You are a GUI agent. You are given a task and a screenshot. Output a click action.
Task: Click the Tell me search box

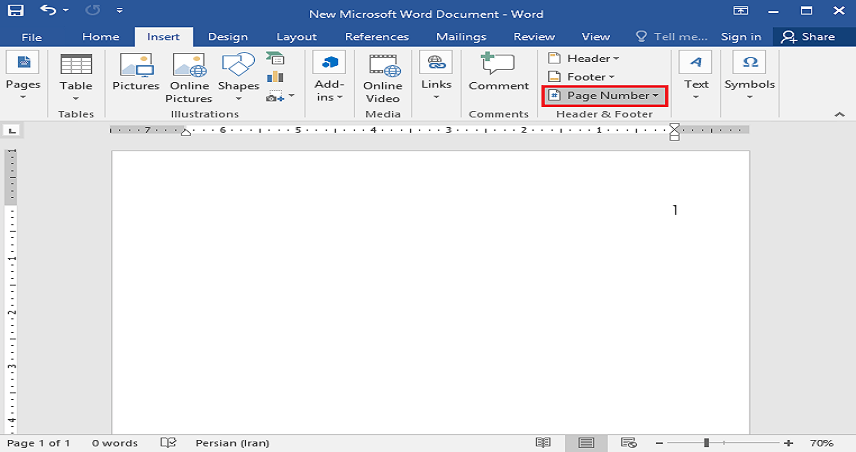671,37
